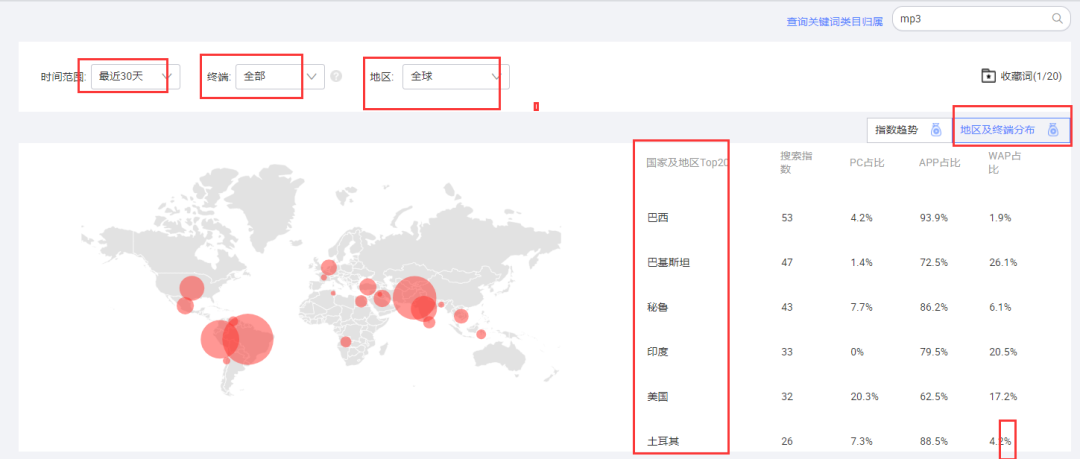Click PC占比 value 20.3% for 美国
This screenshot has height=459, width=1080.
point(864,397)
